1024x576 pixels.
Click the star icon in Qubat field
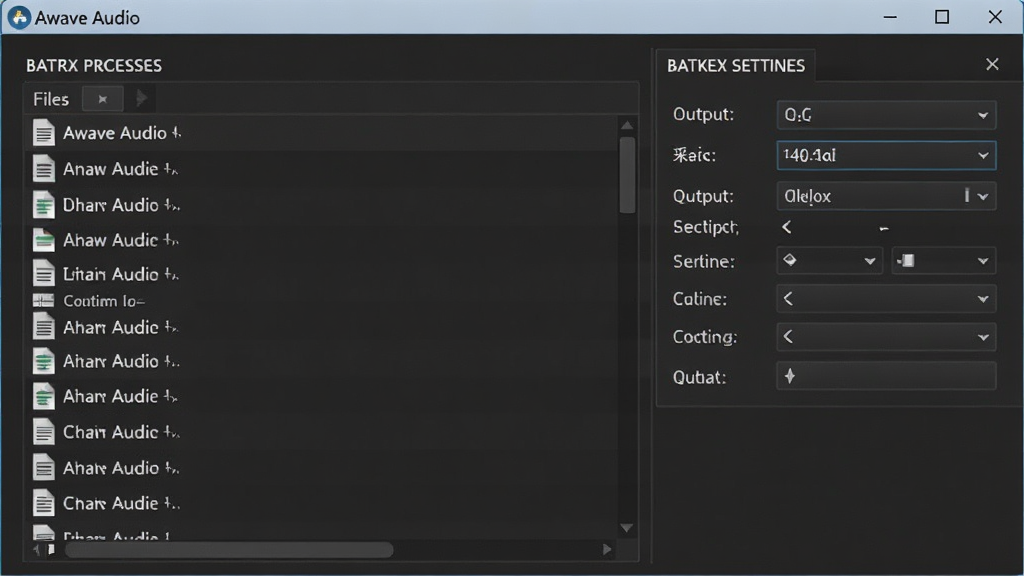pos(790,376)
